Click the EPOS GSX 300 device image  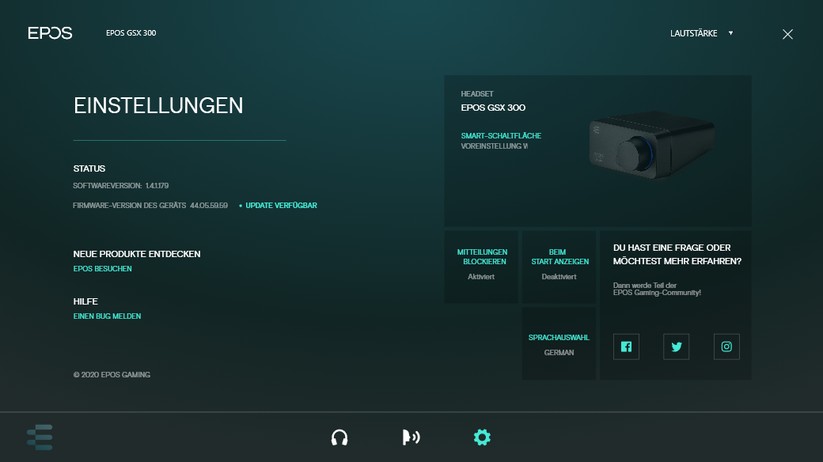click(652, 147)
